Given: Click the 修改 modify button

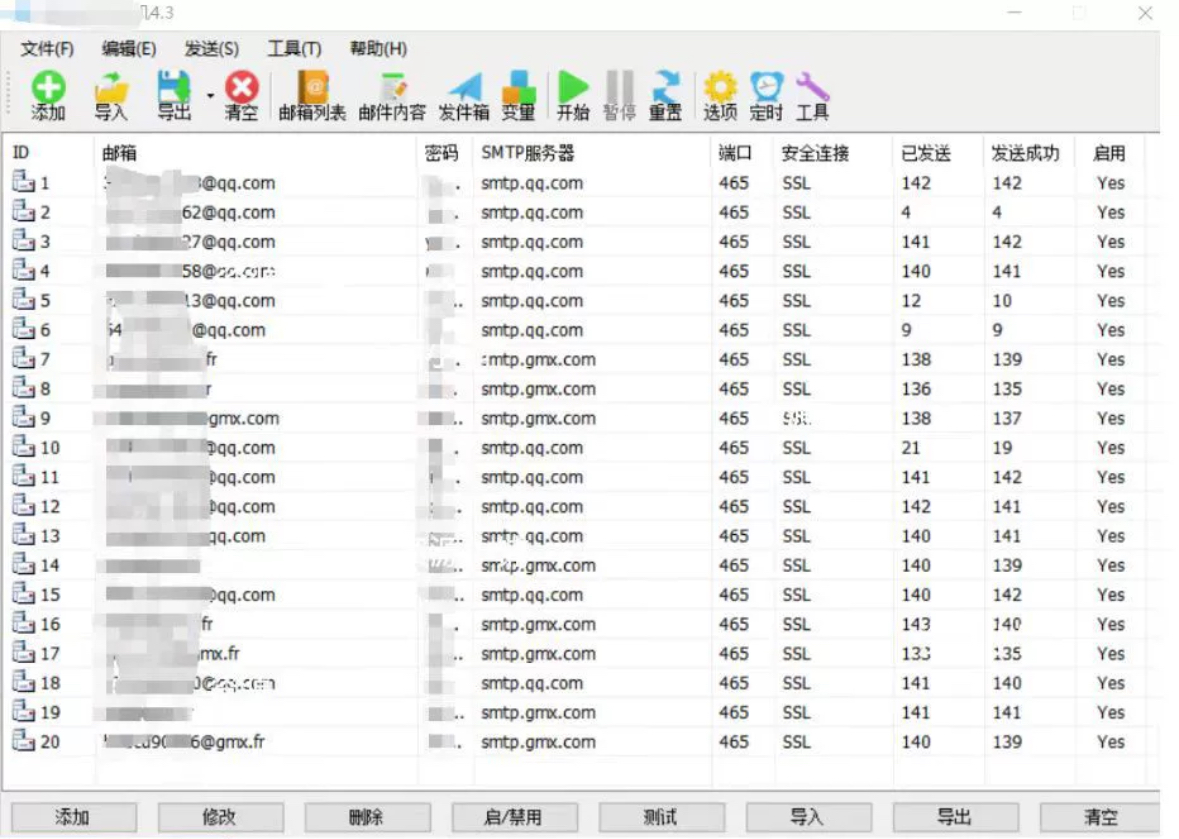Looking at the screenshot, I should tap(220, 818).
